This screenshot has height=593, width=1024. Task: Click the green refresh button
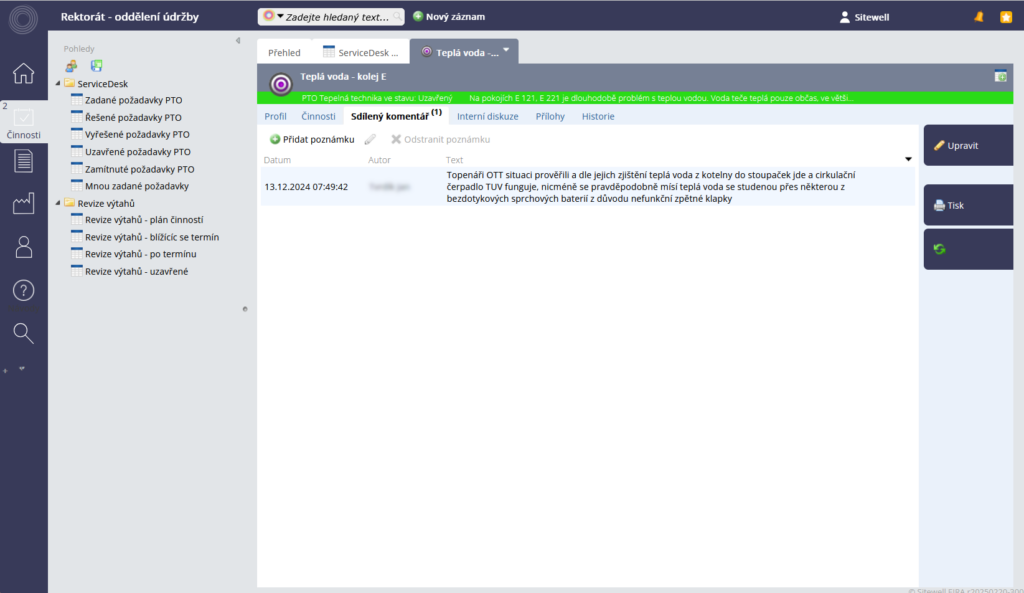coord(968,249)
